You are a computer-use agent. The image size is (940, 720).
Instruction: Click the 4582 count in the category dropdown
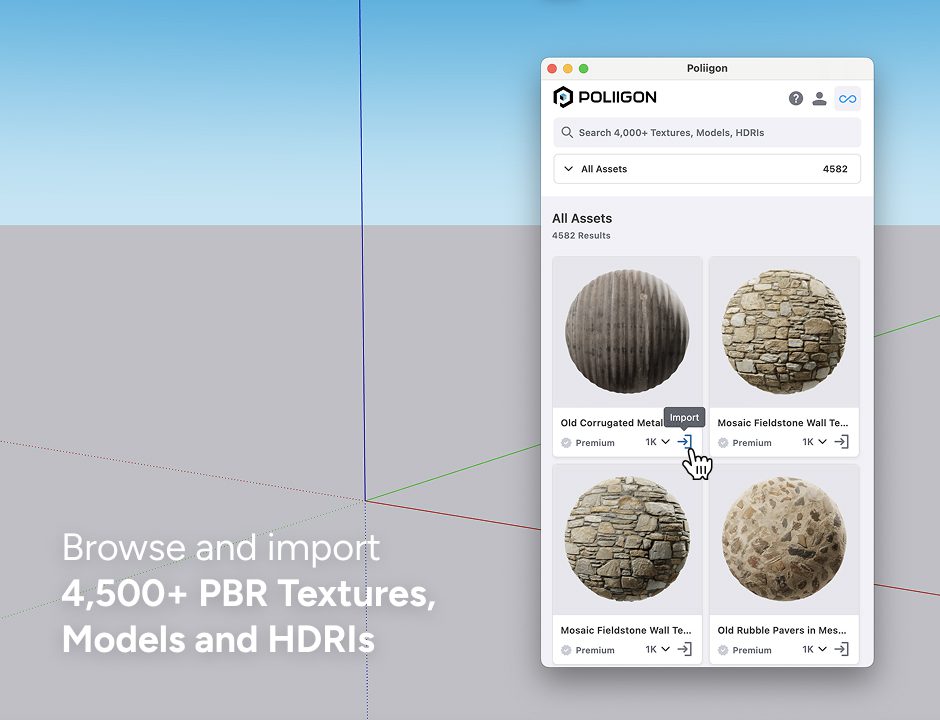coord(835,169)
